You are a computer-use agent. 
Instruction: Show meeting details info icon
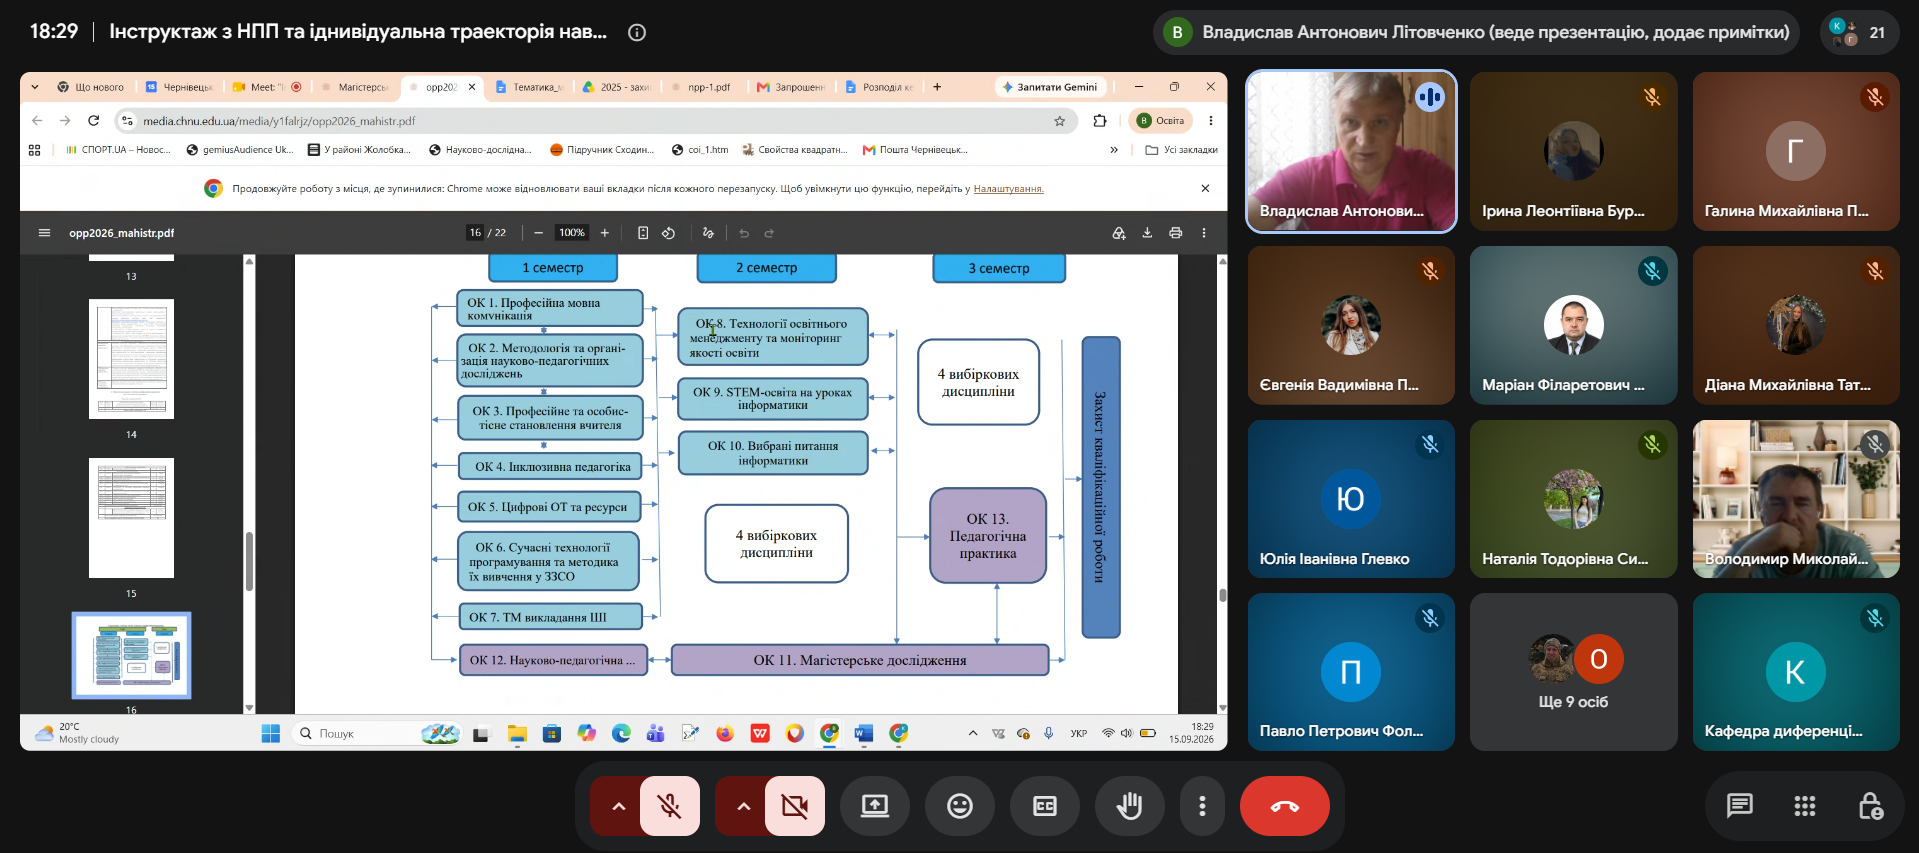pyautogui.click(x=637, y=32)
